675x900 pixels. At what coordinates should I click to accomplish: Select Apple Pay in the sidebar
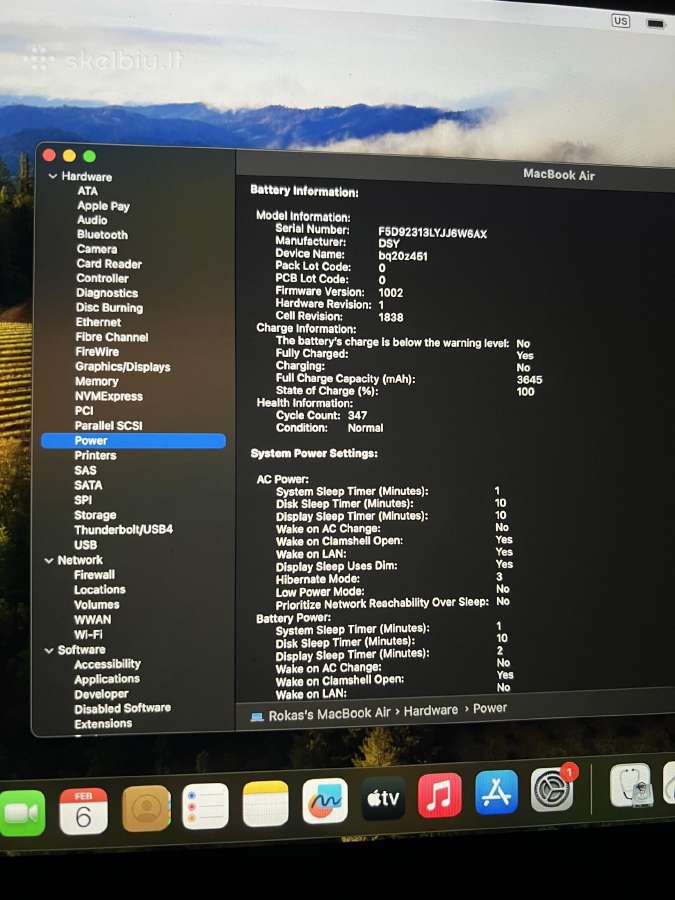click(103, 205)
